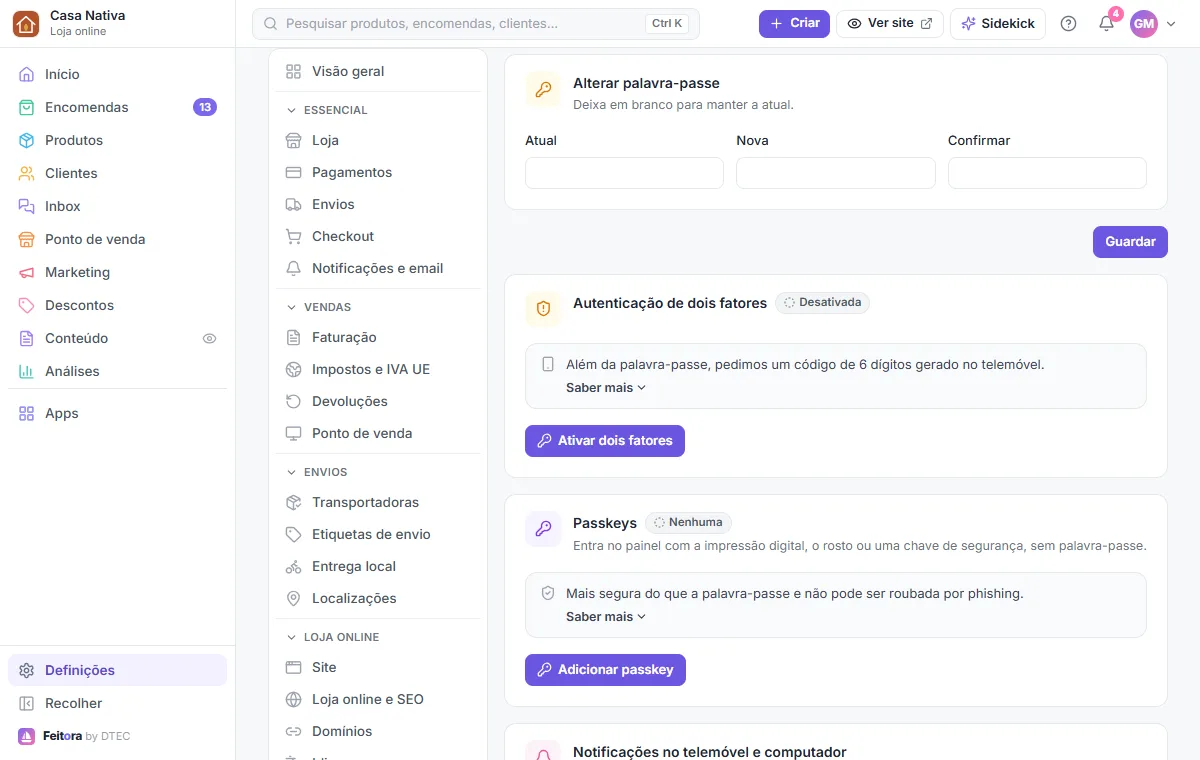This screenshot has height=760, width=1200.
Task: Collapse sidebar with Recolher
Action: point(117,703)
